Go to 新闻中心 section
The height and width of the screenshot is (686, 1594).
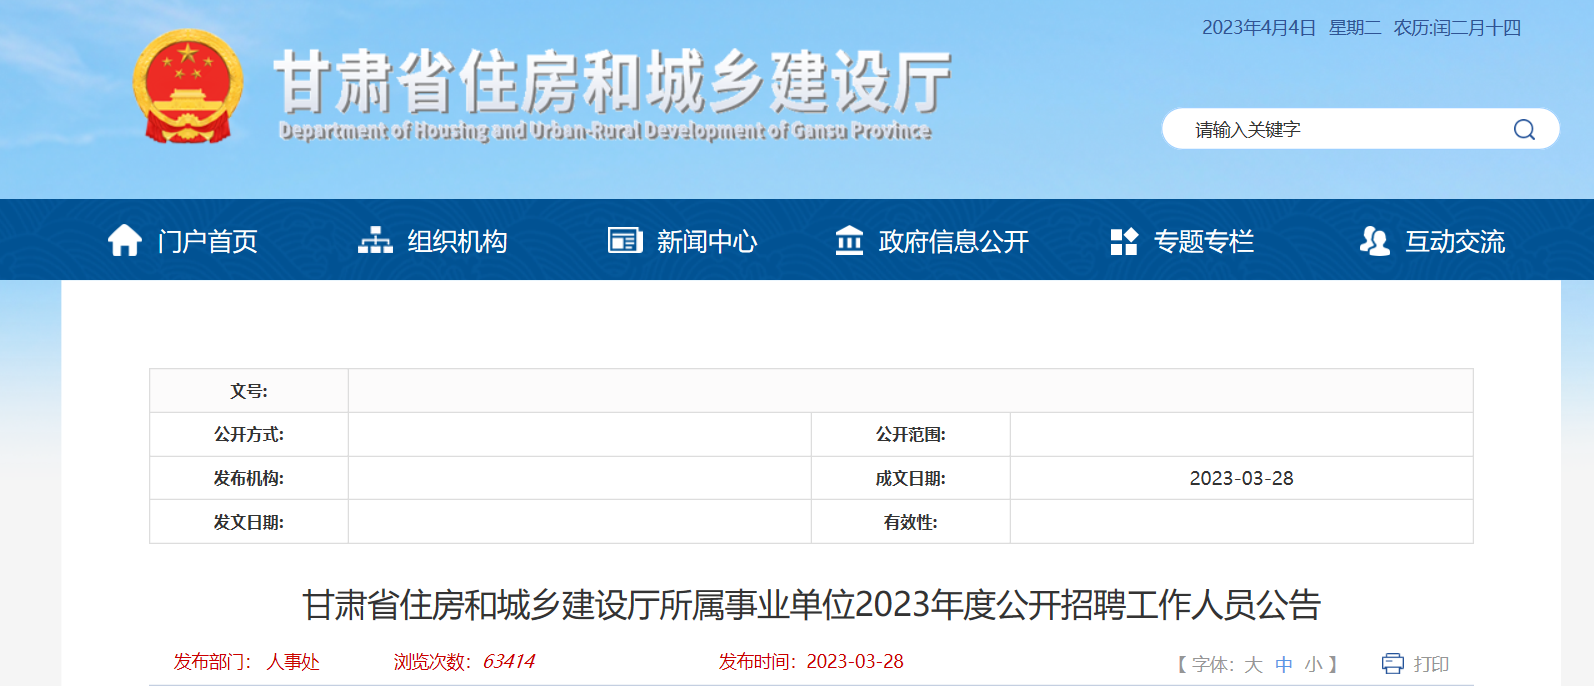[706, 241]
